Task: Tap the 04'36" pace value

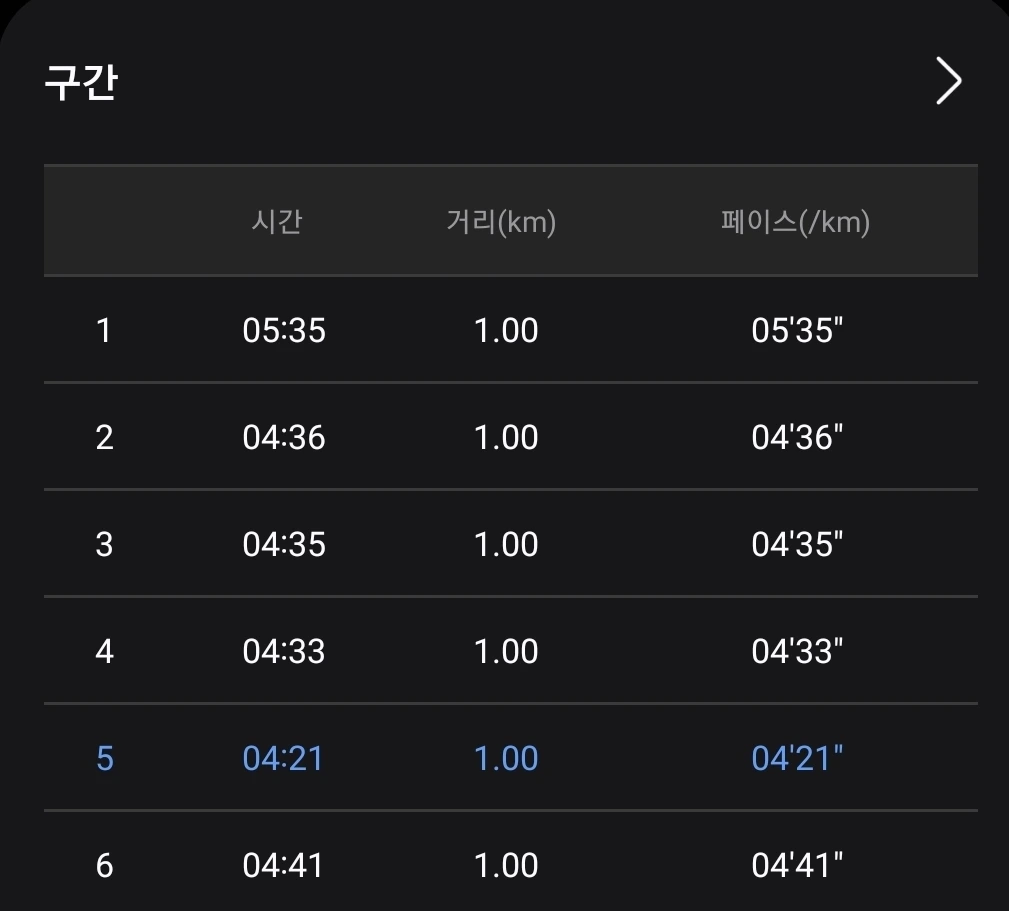Action: point(797,437)
